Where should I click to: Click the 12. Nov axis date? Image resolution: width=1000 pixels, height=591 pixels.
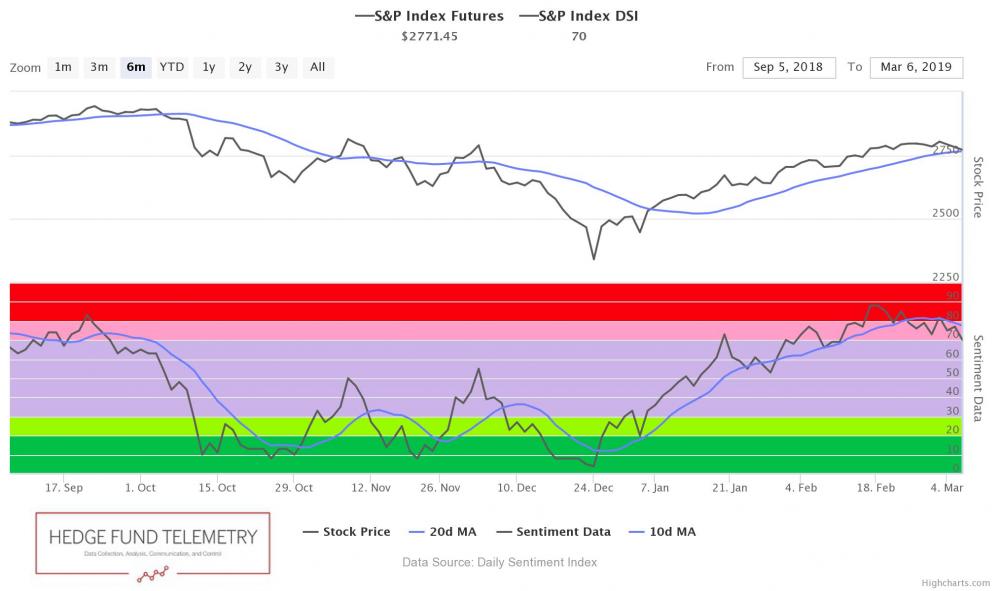[x=371, y=488]
